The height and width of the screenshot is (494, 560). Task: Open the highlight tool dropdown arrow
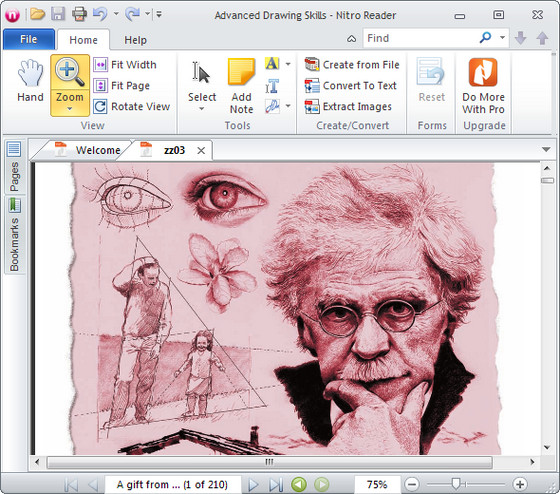[288, 64]
